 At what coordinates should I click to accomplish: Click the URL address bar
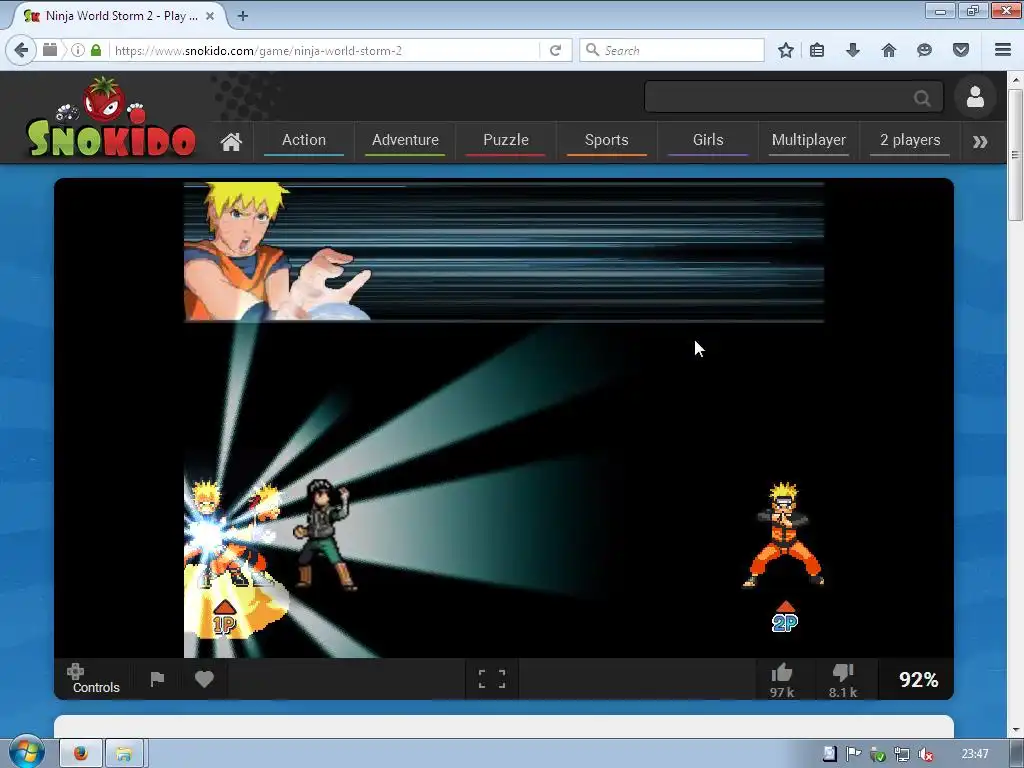[325, 50]
